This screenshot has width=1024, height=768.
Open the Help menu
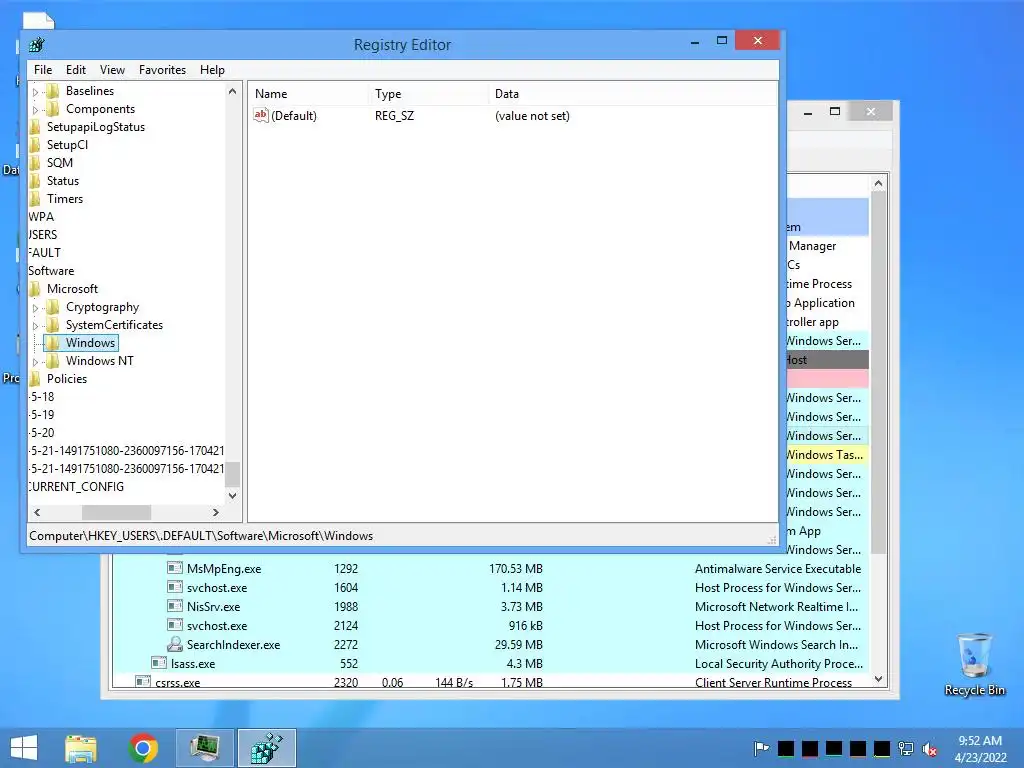[212, 70]
